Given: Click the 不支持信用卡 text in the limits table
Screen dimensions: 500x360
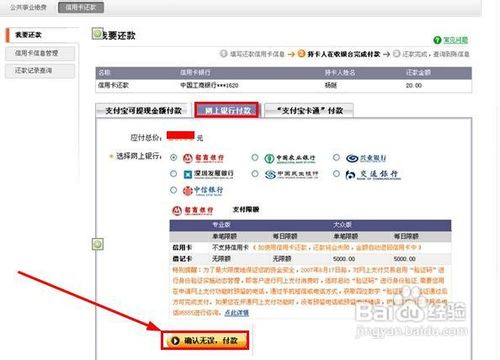Looking at the screenshot, I should coord(230,248).
